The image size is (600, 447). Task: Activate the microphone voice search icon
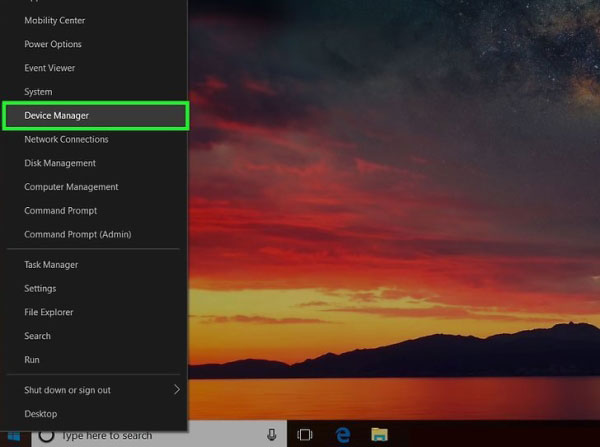(x=272, y=435)
